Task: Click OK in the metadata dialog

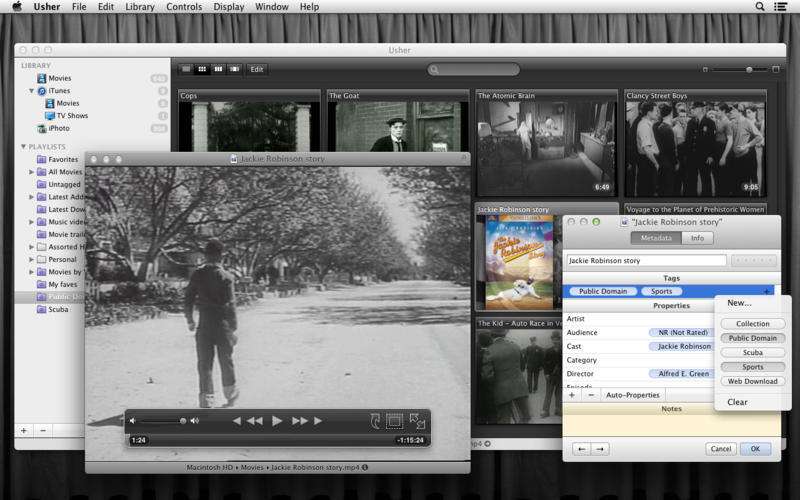Action: pos(754,449)
